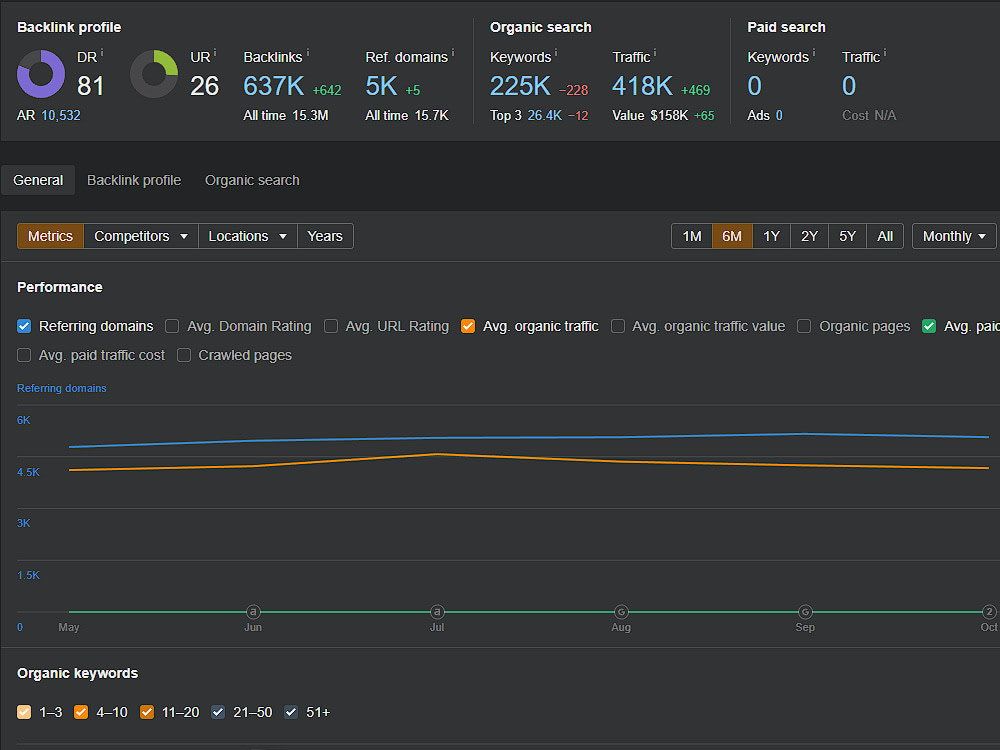
Task: Click the Ref. domains info icon
Action: (x=453, y=52)
